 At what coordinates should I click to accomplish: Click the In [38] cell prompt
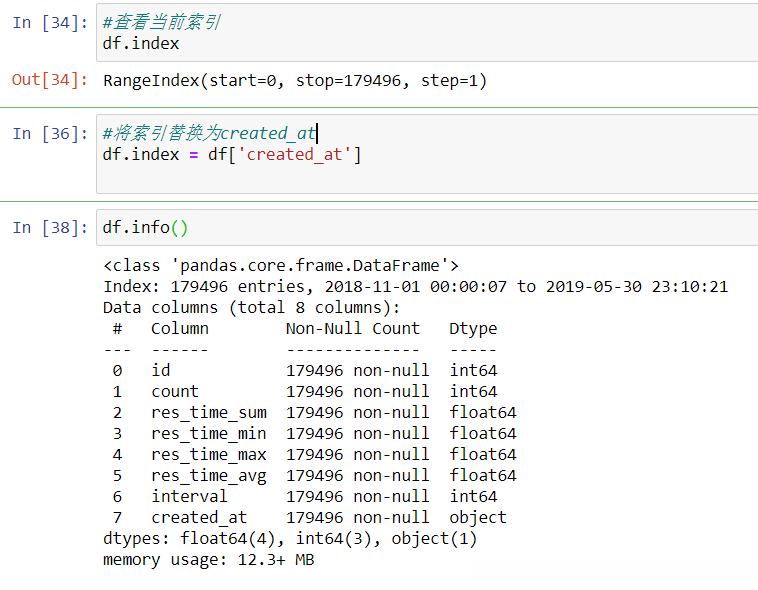[x=45, y=228]
